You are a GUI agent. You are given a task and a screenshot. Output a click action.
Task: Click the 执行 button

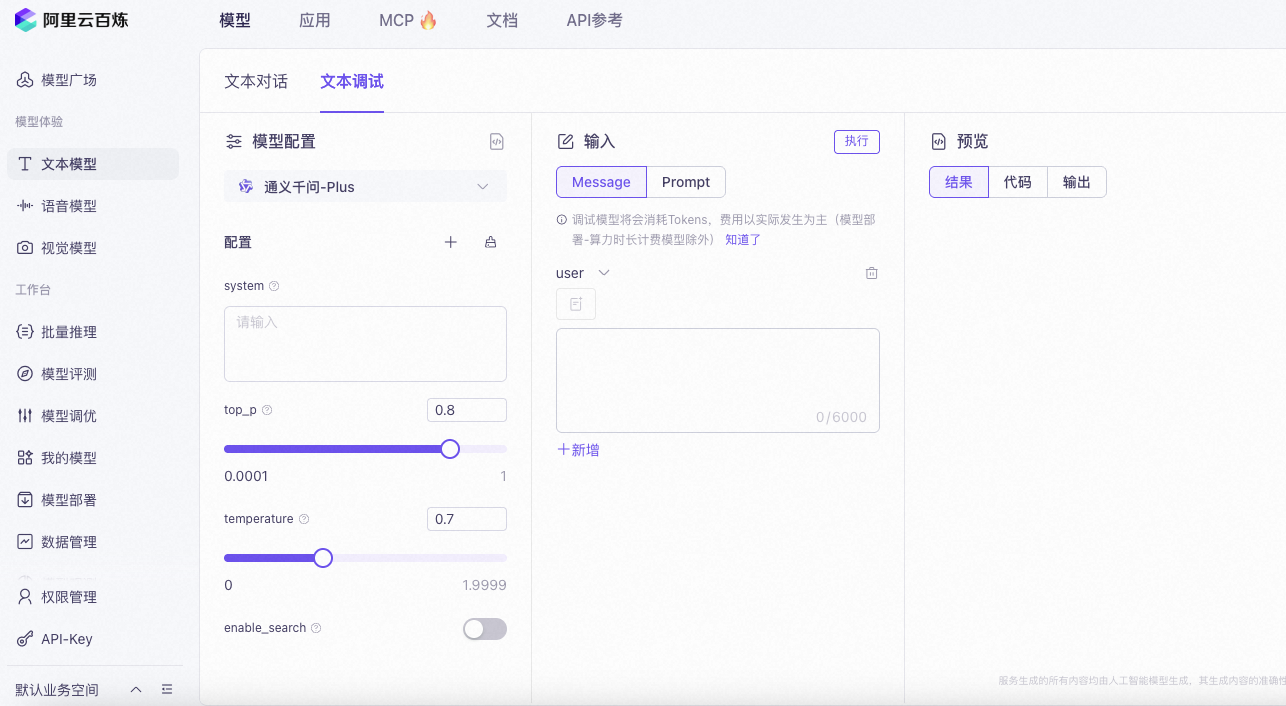click(857, 141)
